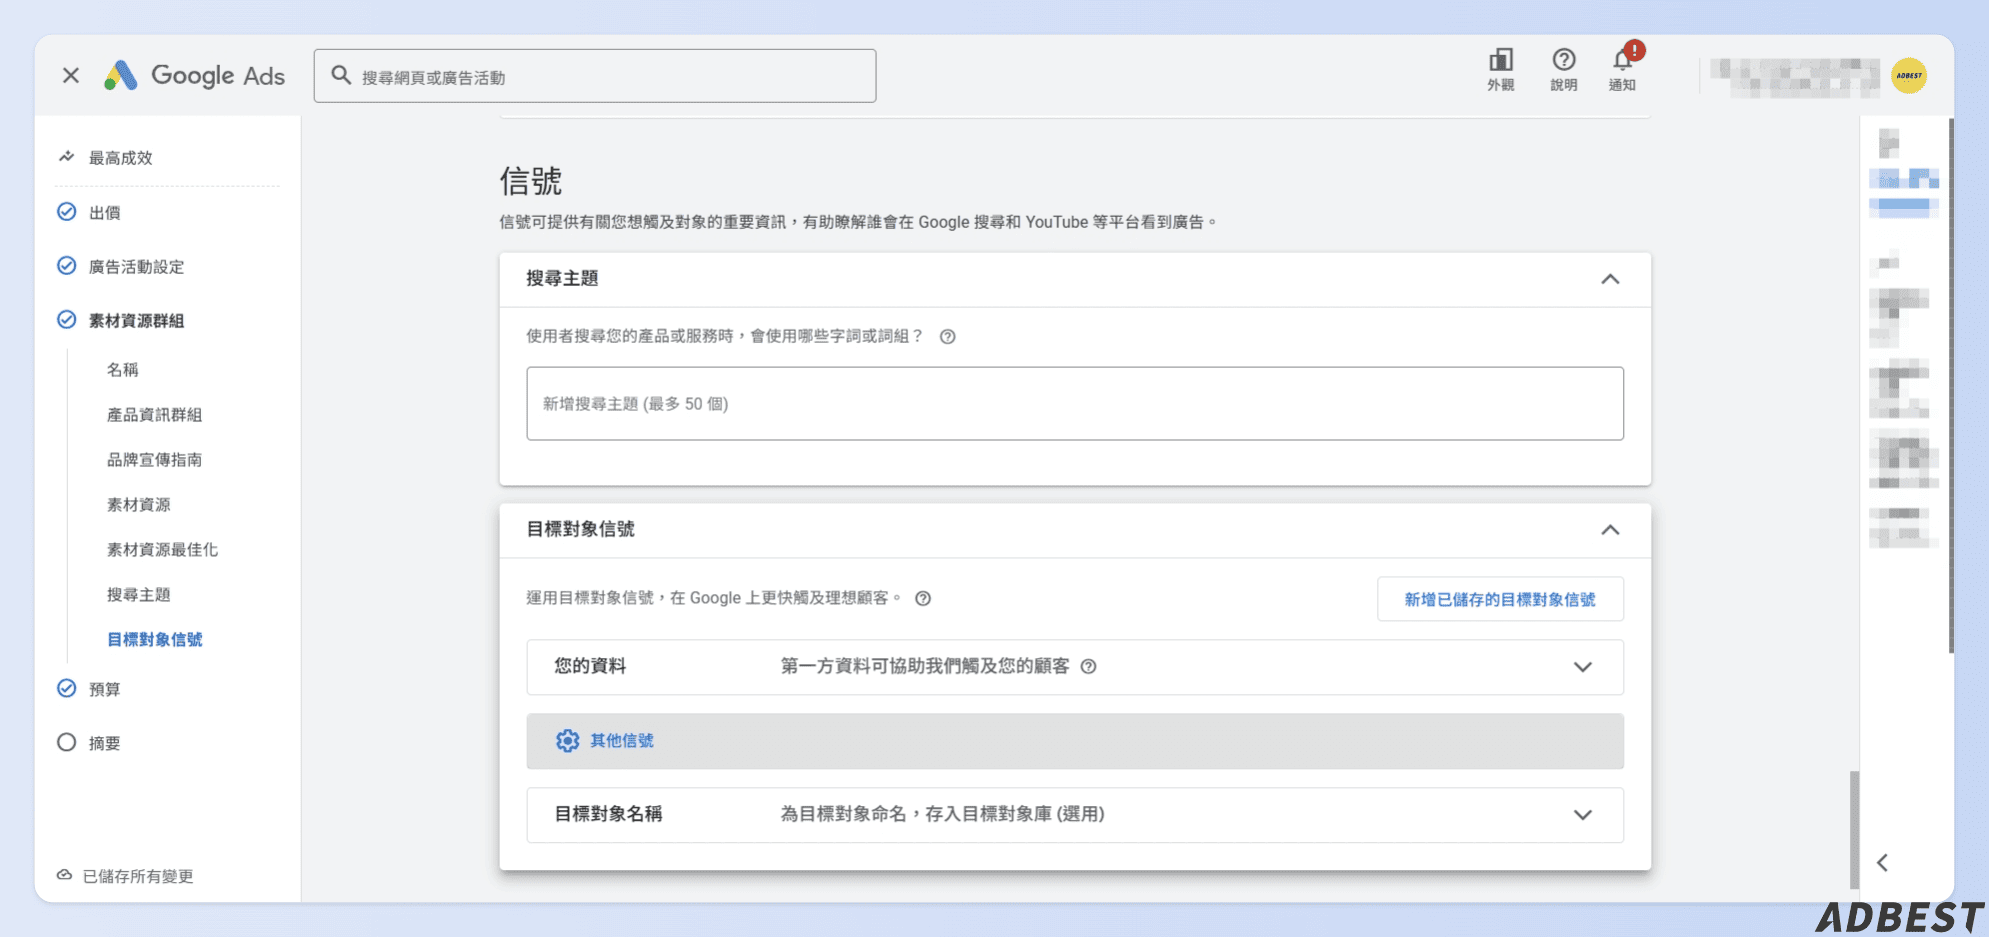
Task: Click the search magnifier icon
Action: point(341,75)
